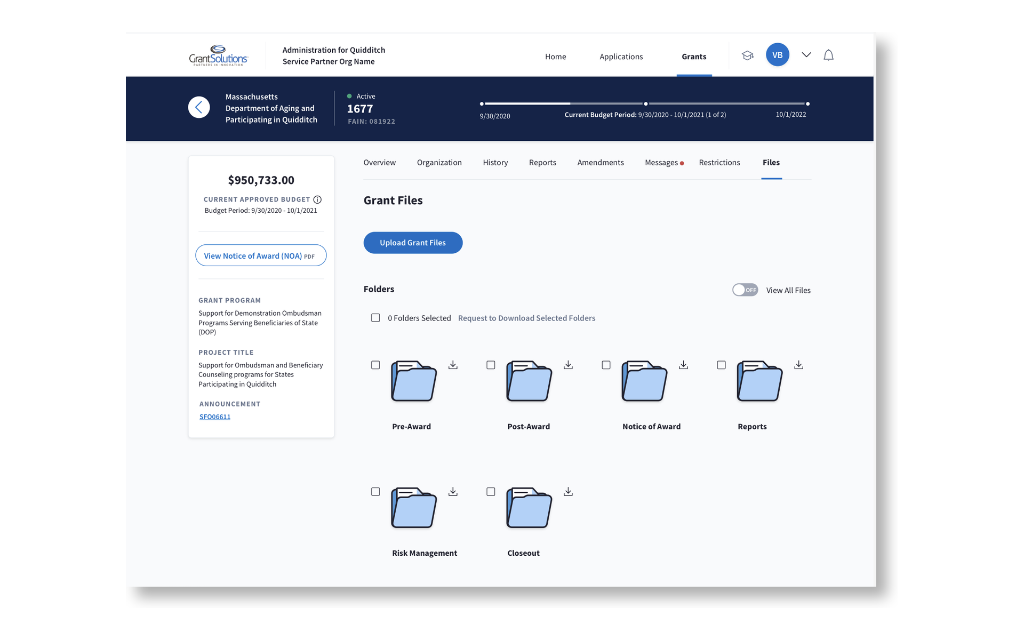
Task: Open the Pre-Award folder icon
Action: (414, 381)
